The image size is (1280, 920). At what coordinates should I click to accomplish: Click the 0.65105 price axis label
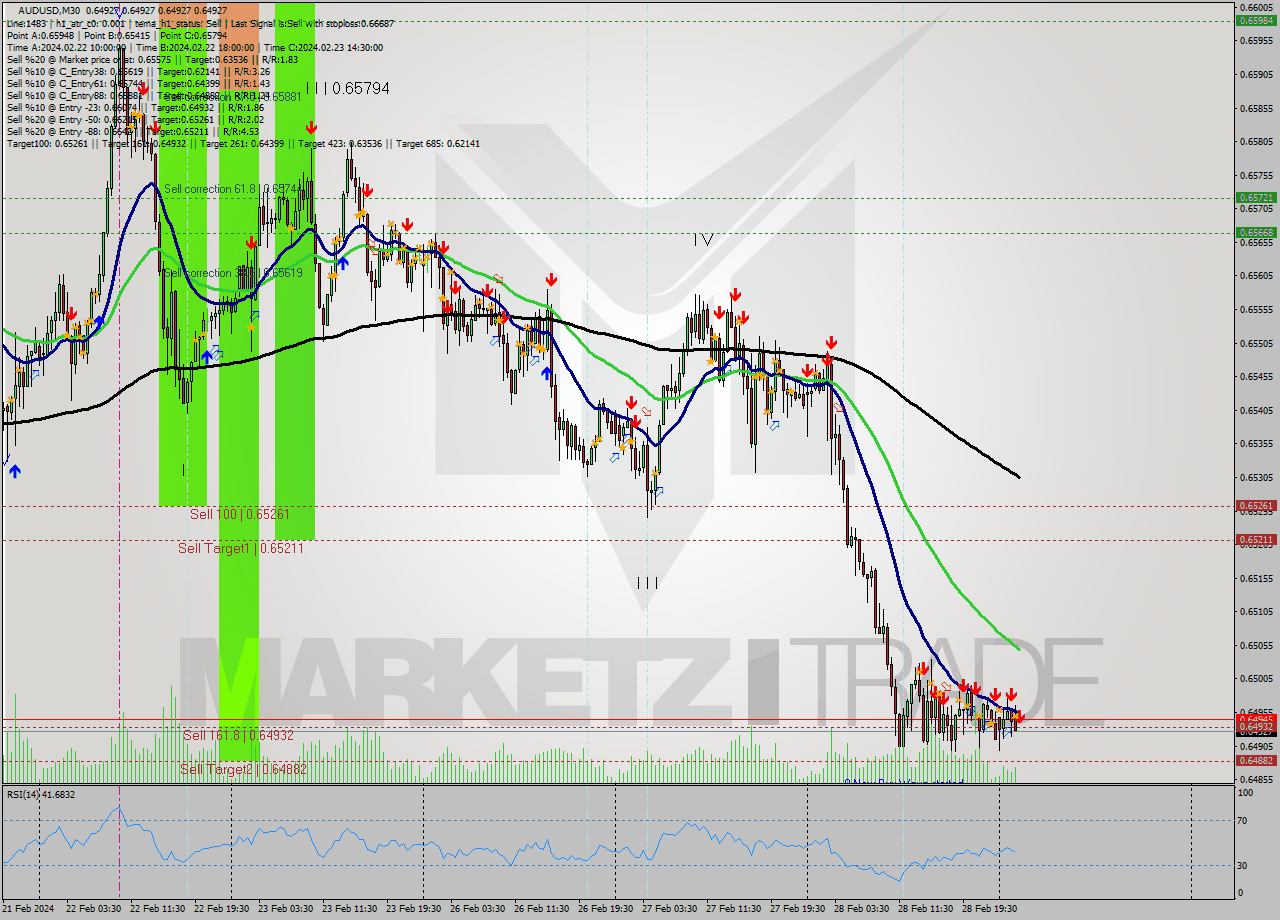tap(1256, 611)
